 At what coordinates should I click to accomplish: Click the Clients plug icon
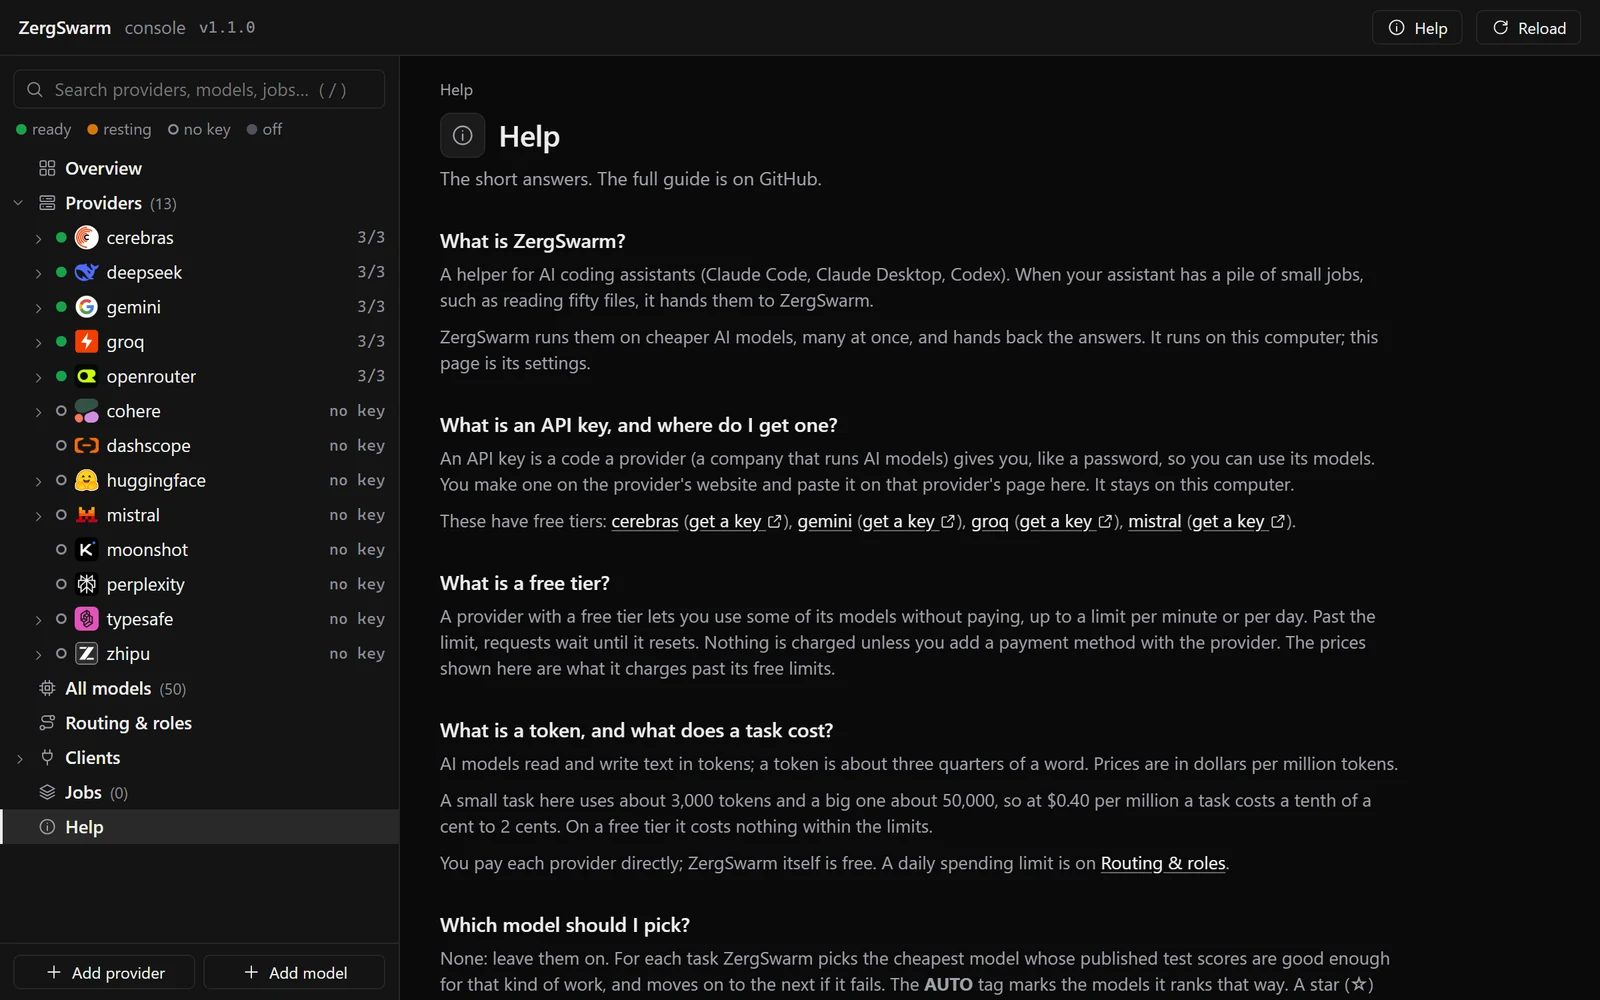coord(47,757)
